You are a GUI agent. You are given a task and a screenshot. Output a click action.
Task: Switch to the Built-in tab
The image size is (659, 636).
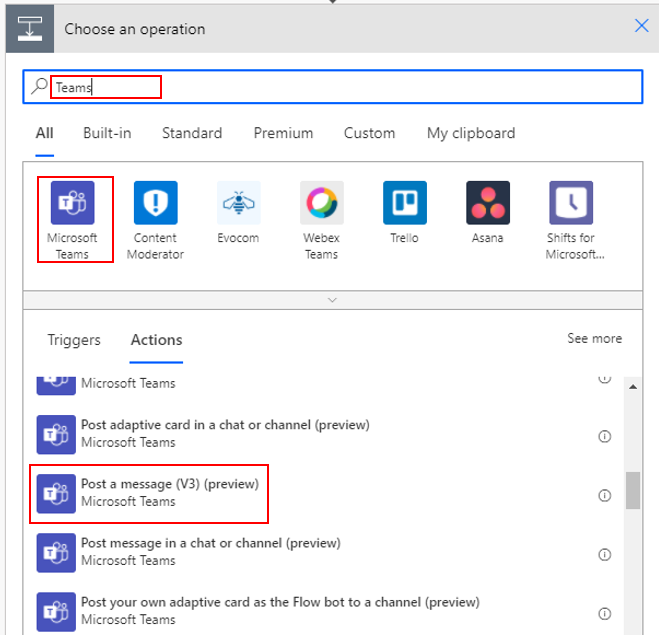pos(107,133)
